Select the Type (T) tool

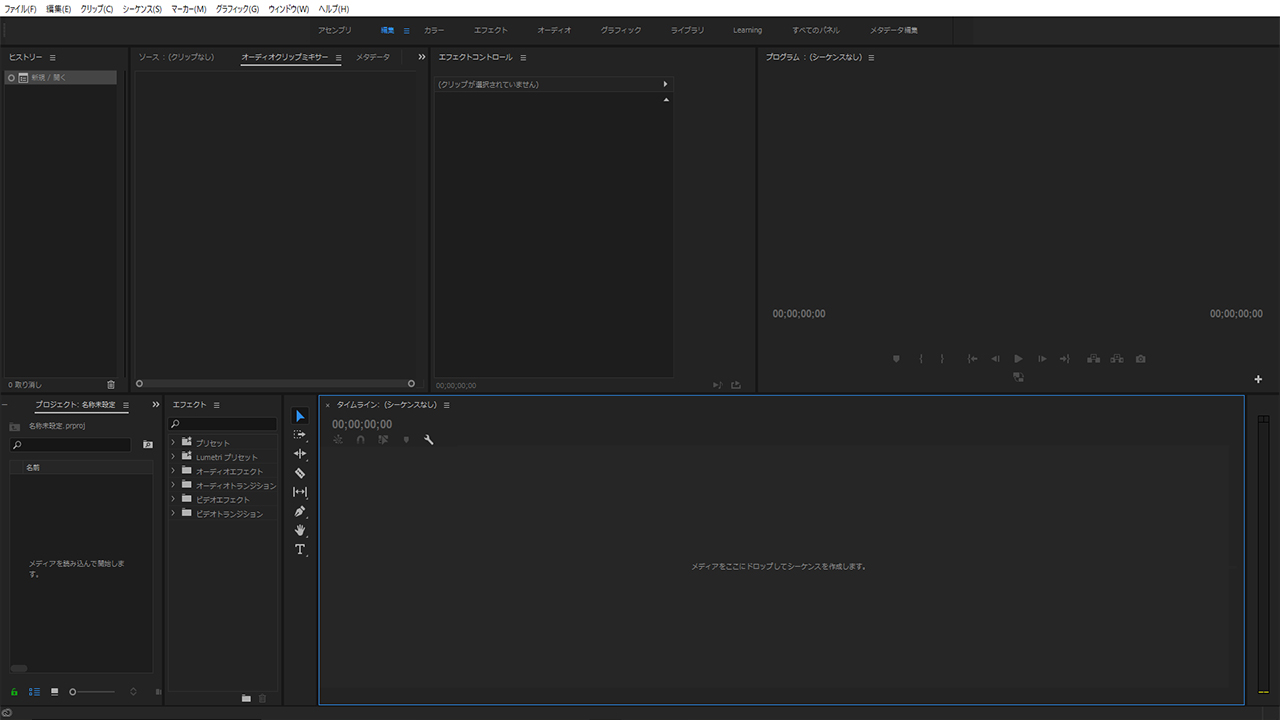pos(300,549)
